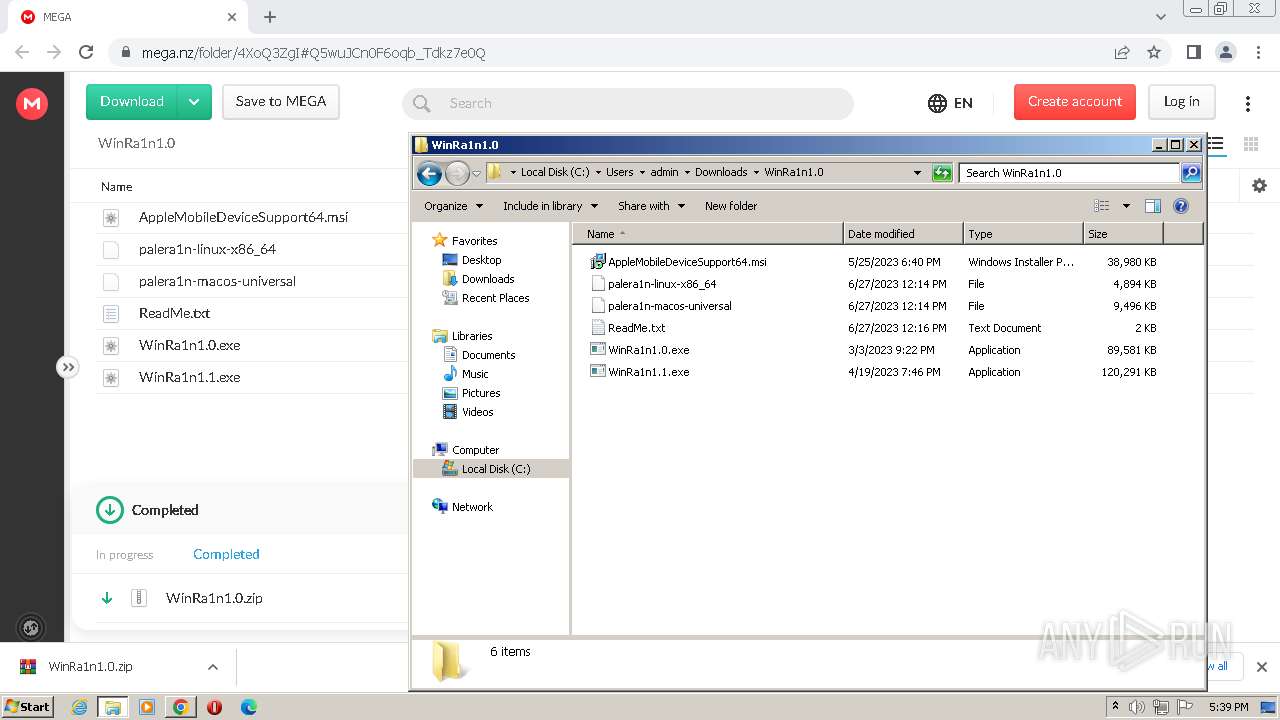
Task: Click the red Create account button
Action: click(1075, 102)
